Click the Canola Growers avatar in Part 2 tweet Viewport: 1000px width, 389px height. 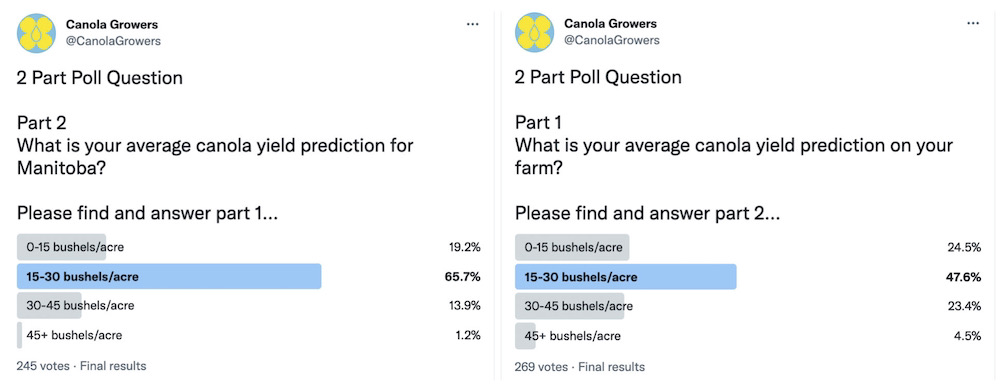(x=36, y=33)
